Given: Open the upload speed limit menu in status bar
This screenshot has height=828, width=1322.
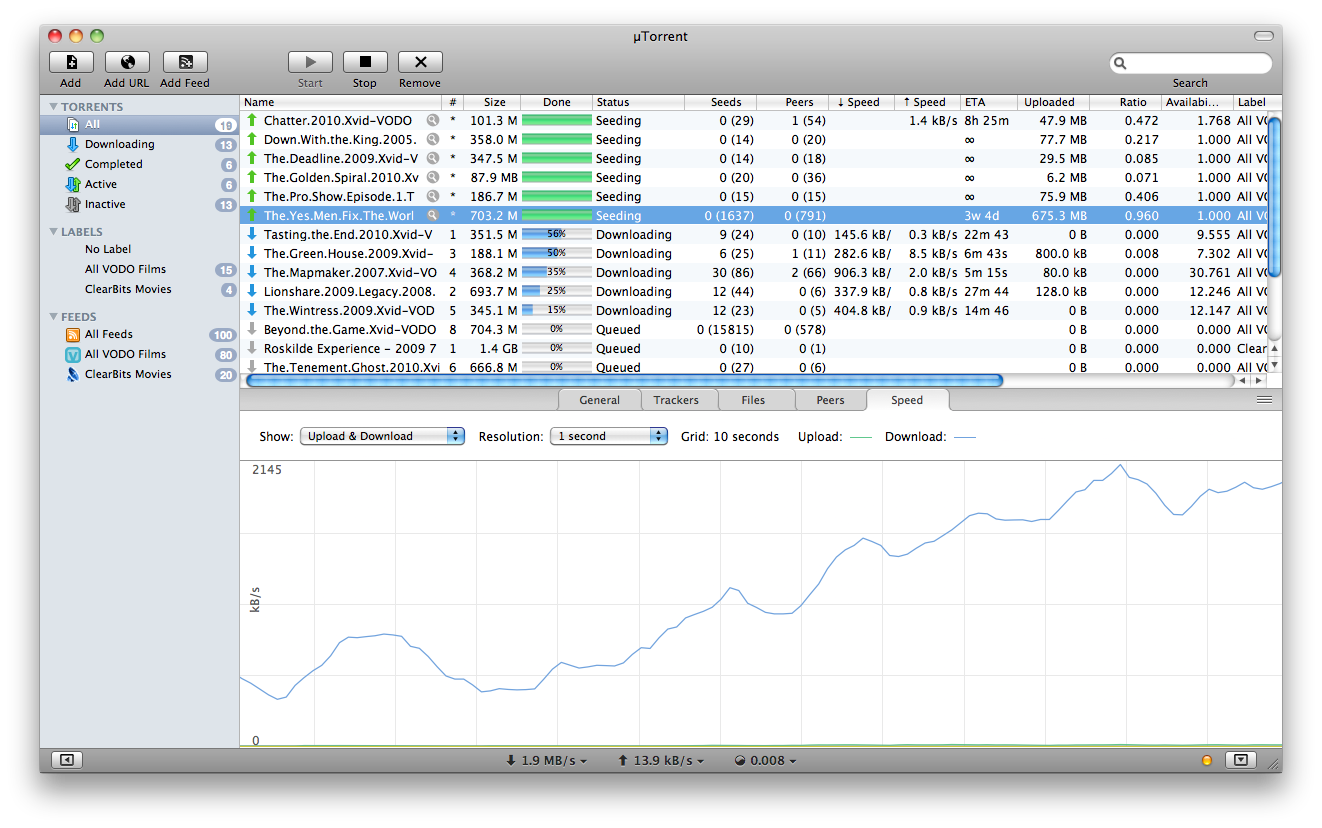Looking at the screenshot, I should point(660,761).
